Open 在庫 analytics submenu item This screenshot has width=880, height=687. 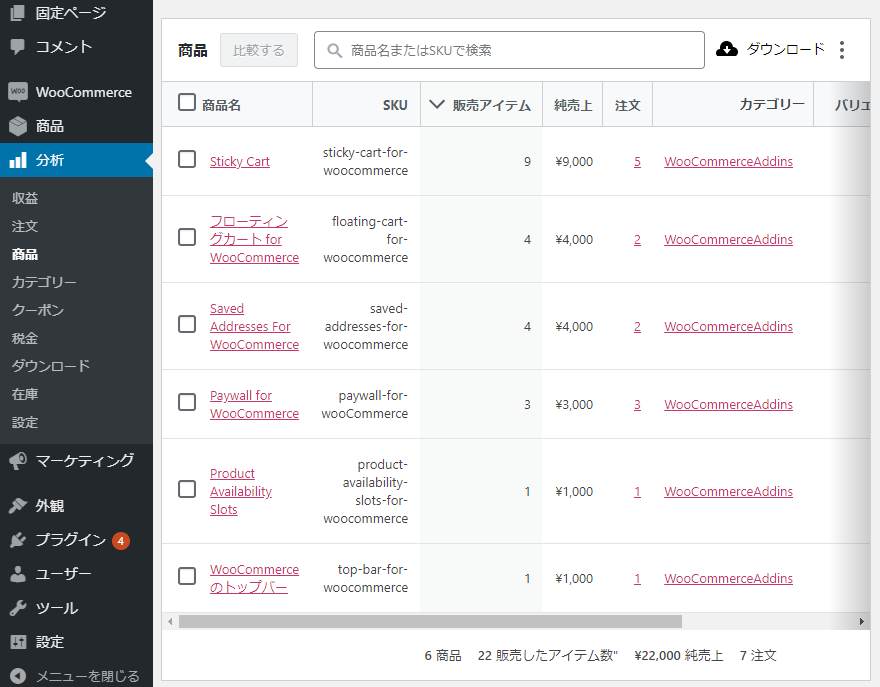click(25, 394)
